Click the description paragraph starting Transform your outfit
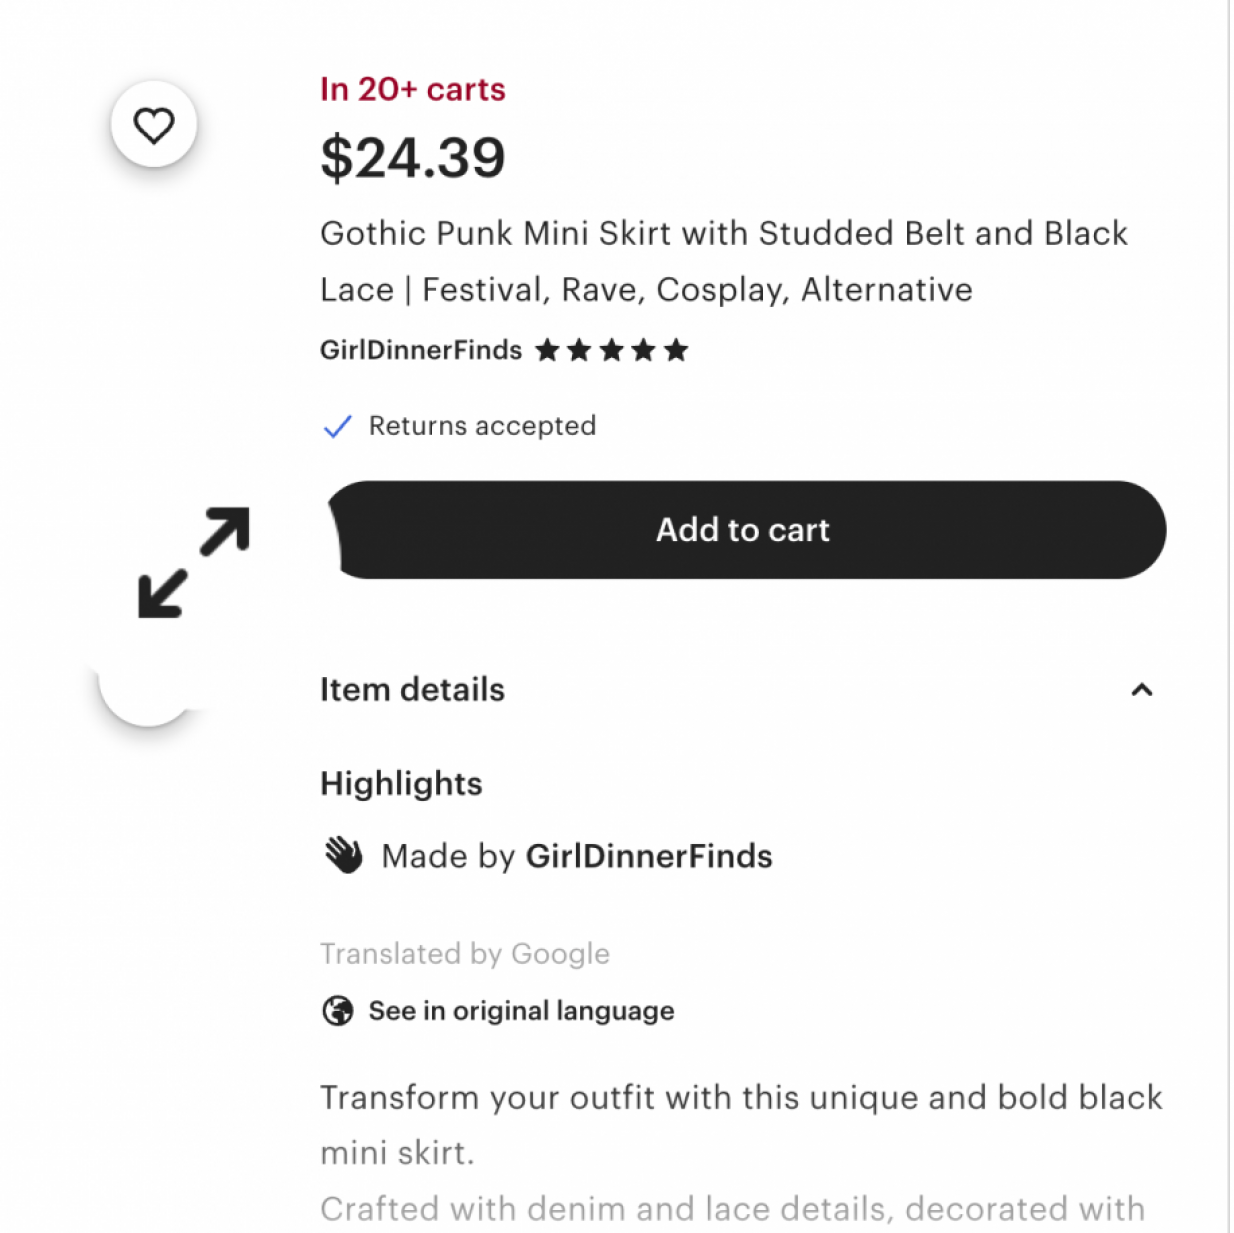 (740, 1125)
